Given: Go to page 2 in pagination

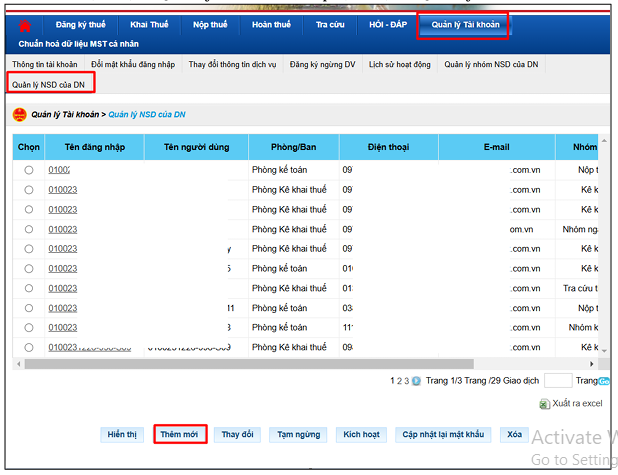Looking at the screenshot, I should pyautogui.click(x=399, y=381).
